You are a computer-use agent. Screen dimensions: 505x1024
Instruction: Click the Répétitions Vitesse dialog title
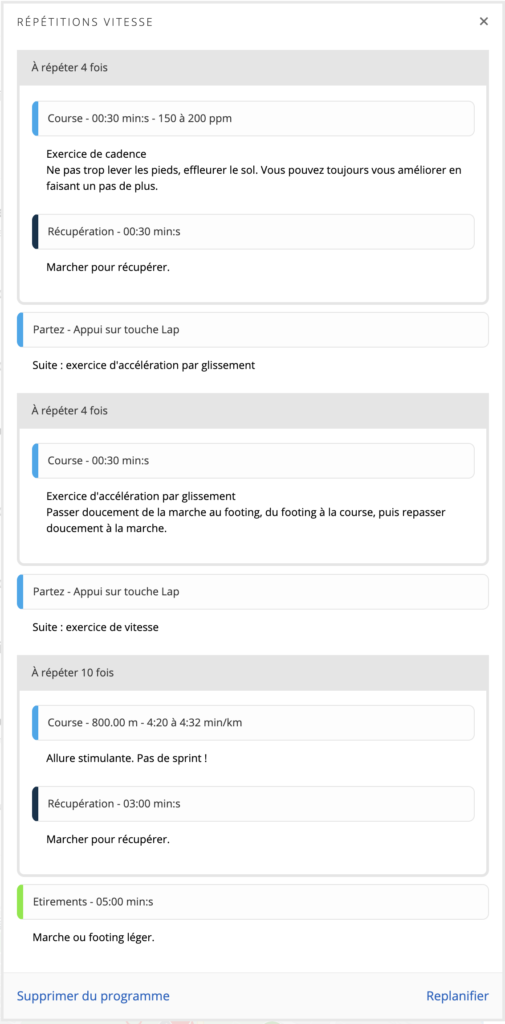(85, 22)
